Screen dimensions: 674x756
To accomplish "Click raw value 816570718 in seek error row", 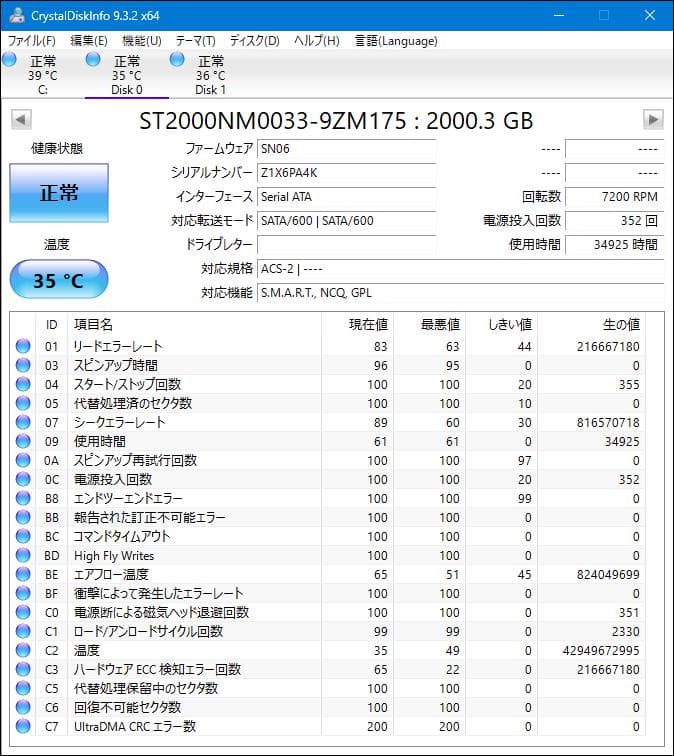I will click(x=608, y=422).
